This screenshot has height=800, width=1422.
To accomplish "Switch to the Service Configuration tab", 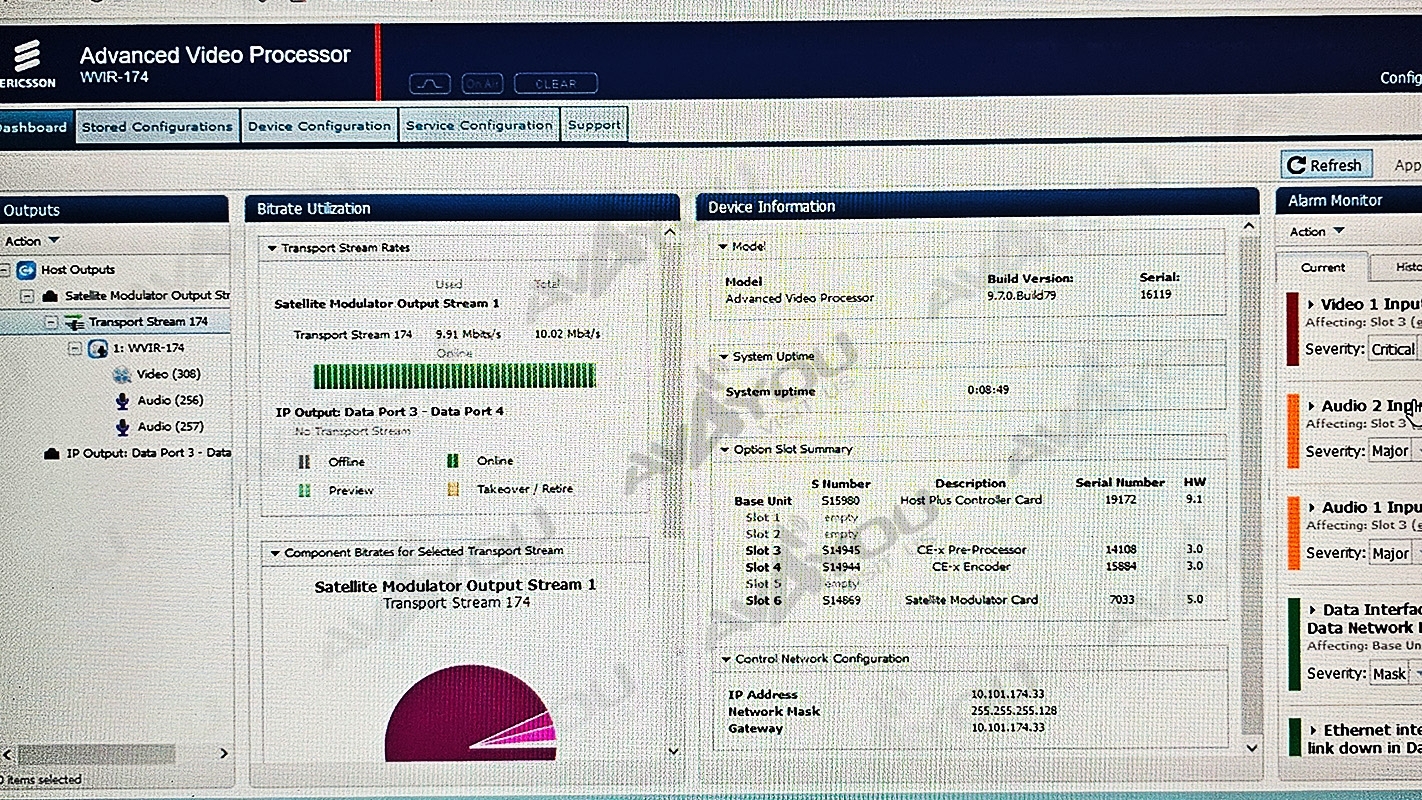I will 479,126.
